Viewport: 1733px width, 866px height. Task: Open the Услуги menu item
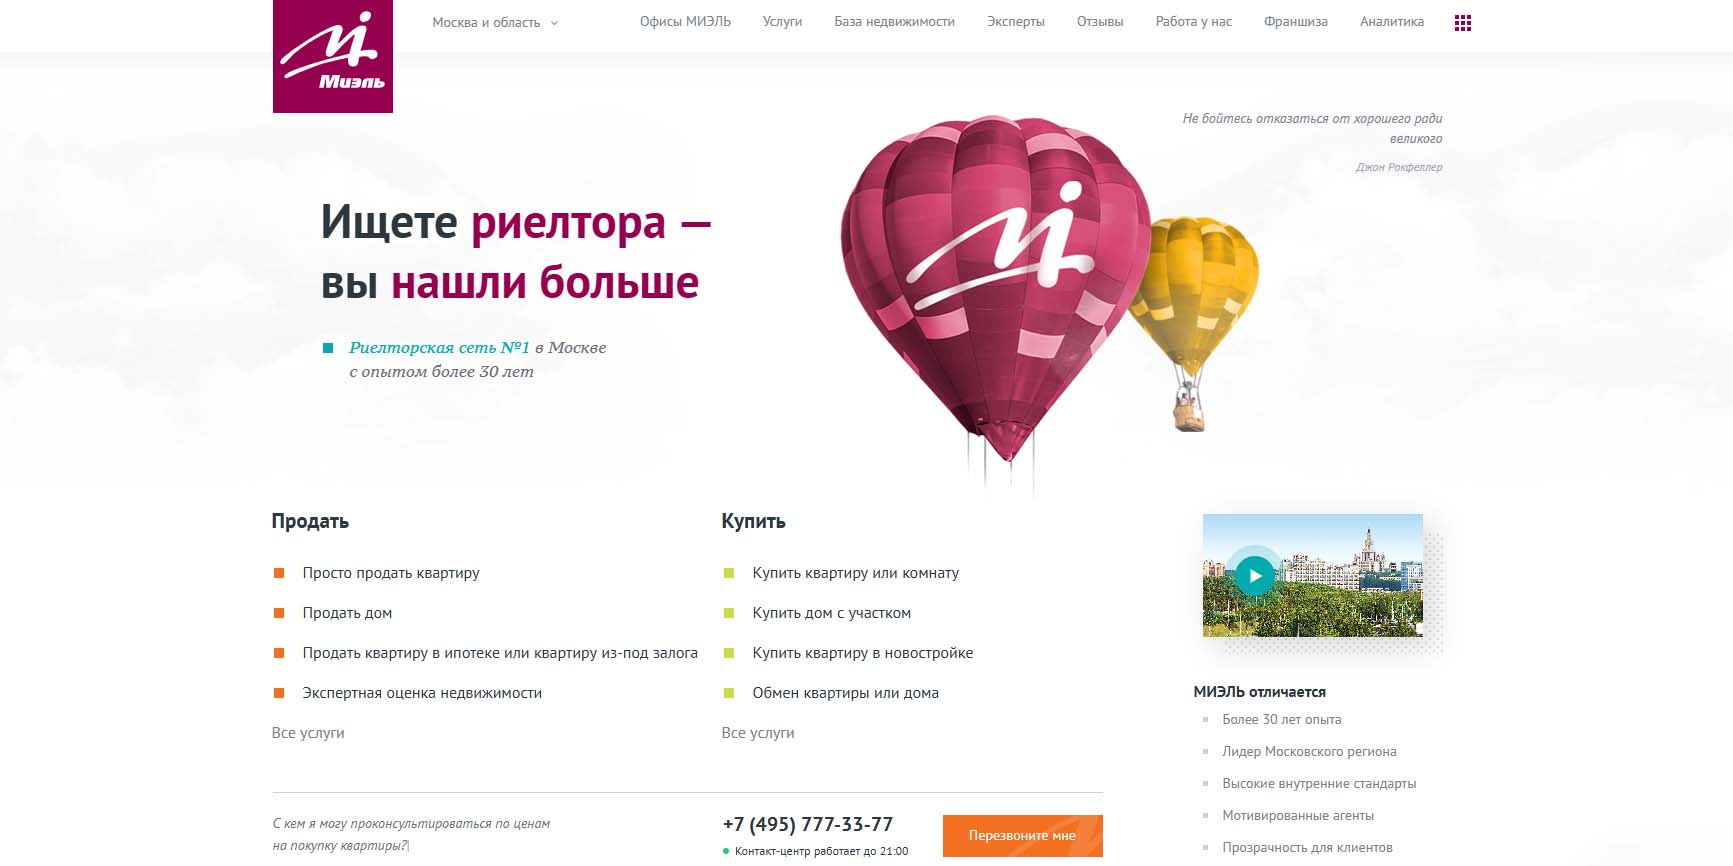tap(782, 22)
